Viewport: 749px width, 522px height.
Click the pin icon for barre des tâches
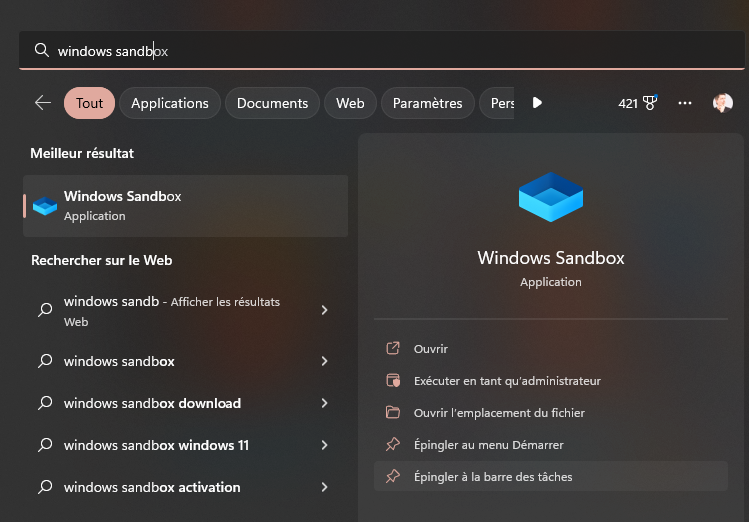pyautogui.click(x=393, y=476)
